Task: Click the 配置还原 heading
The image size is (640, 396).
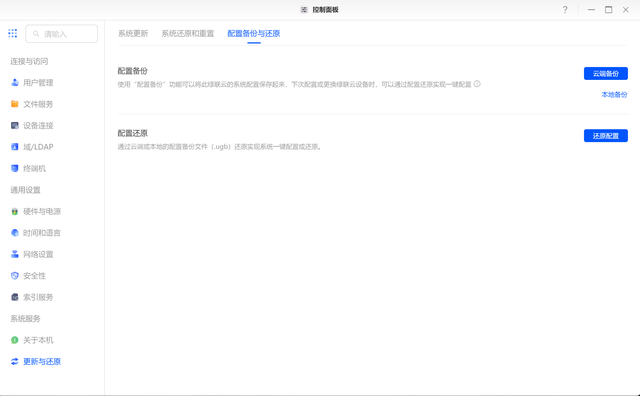Action: (132, 133)
